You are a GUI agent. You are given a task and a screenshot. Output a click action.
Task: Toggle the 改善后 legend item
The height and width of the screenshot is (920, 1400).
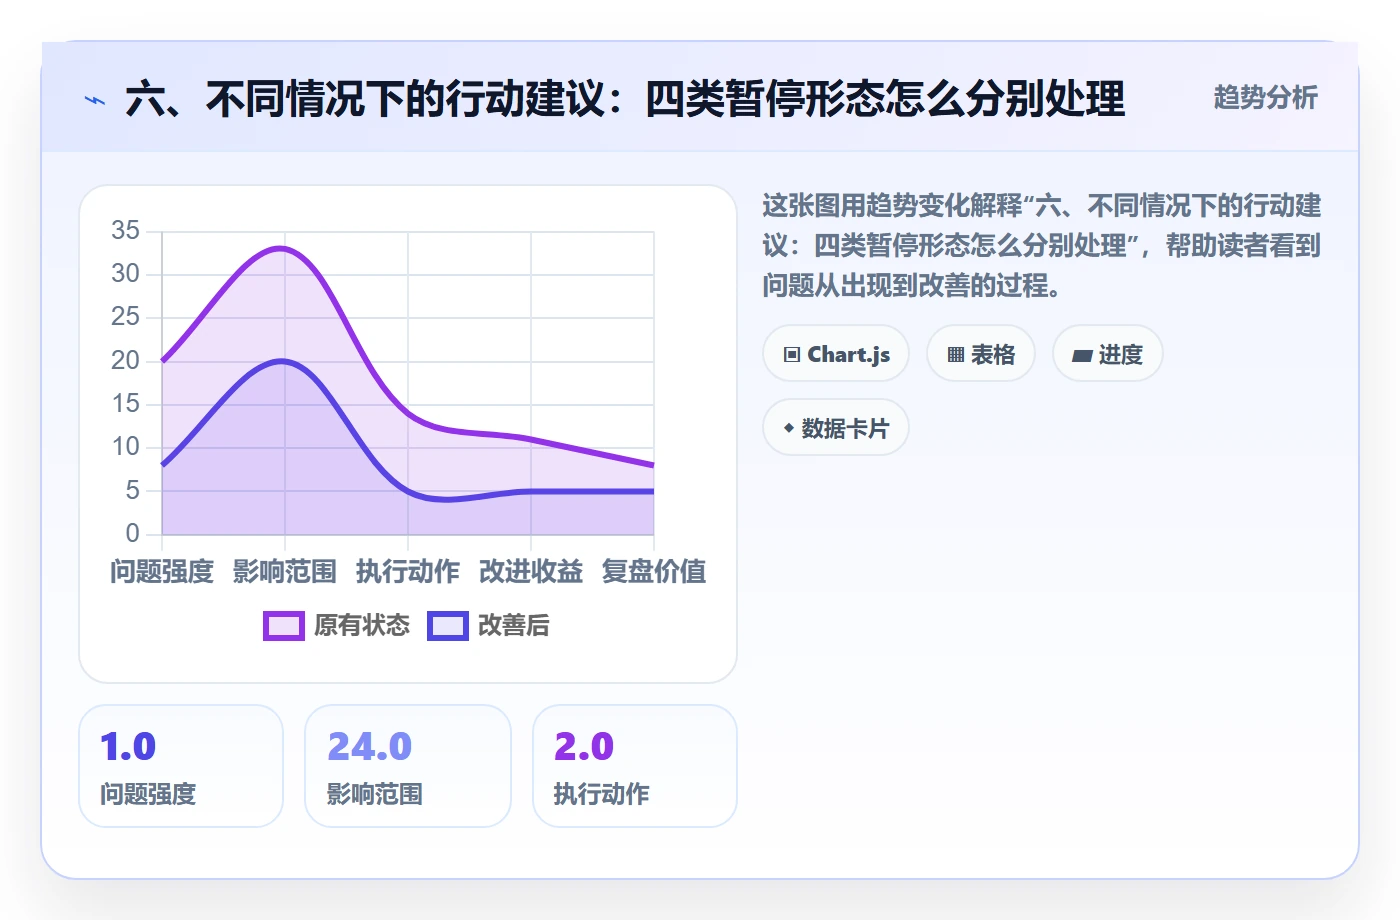coord(489,626)
